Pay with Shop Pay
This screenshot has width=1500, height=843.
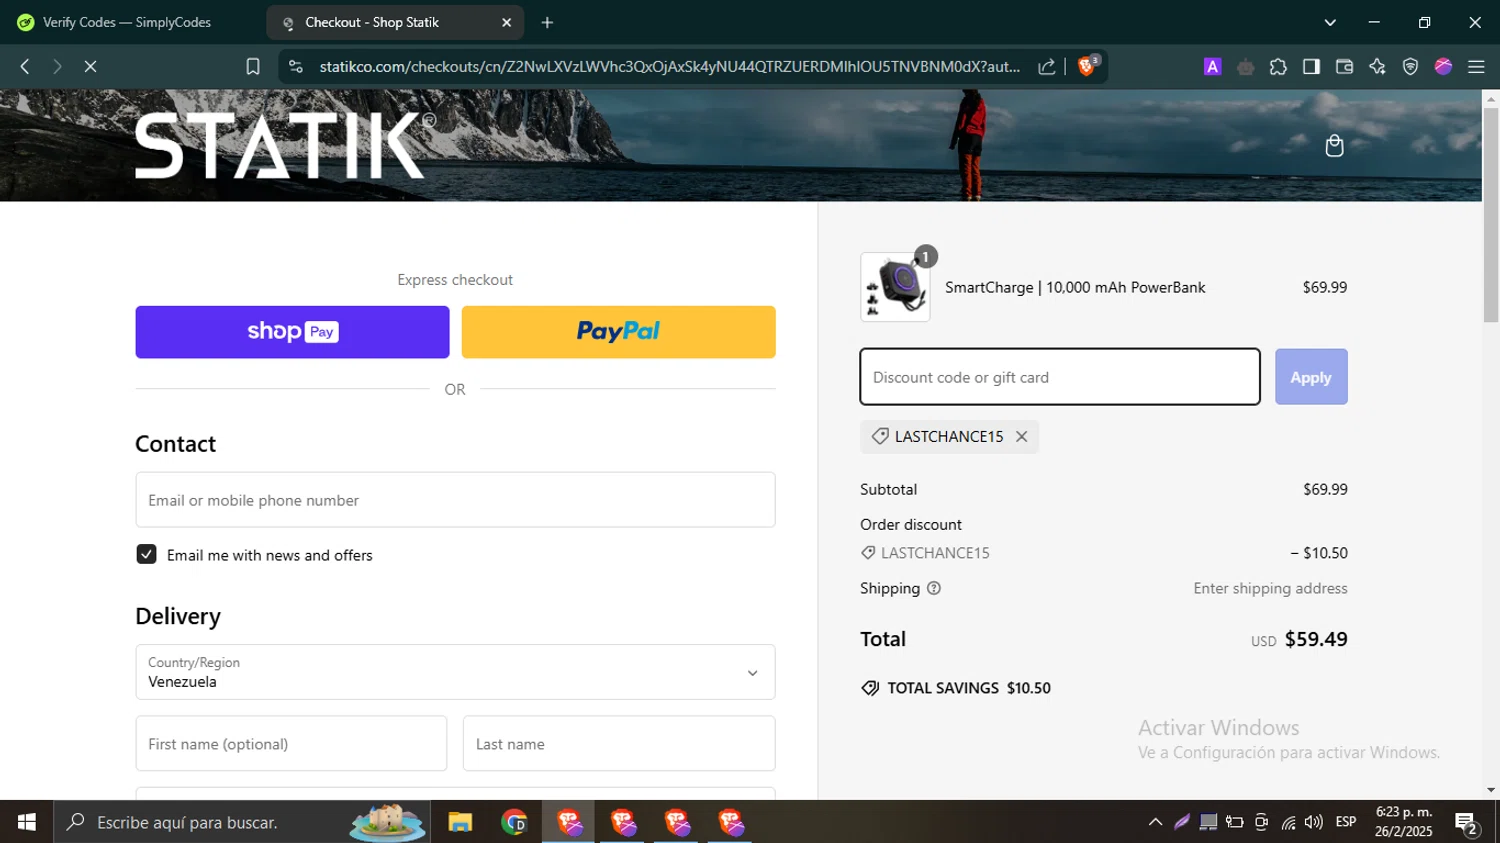pyautogui.click(x=292, y=332)
